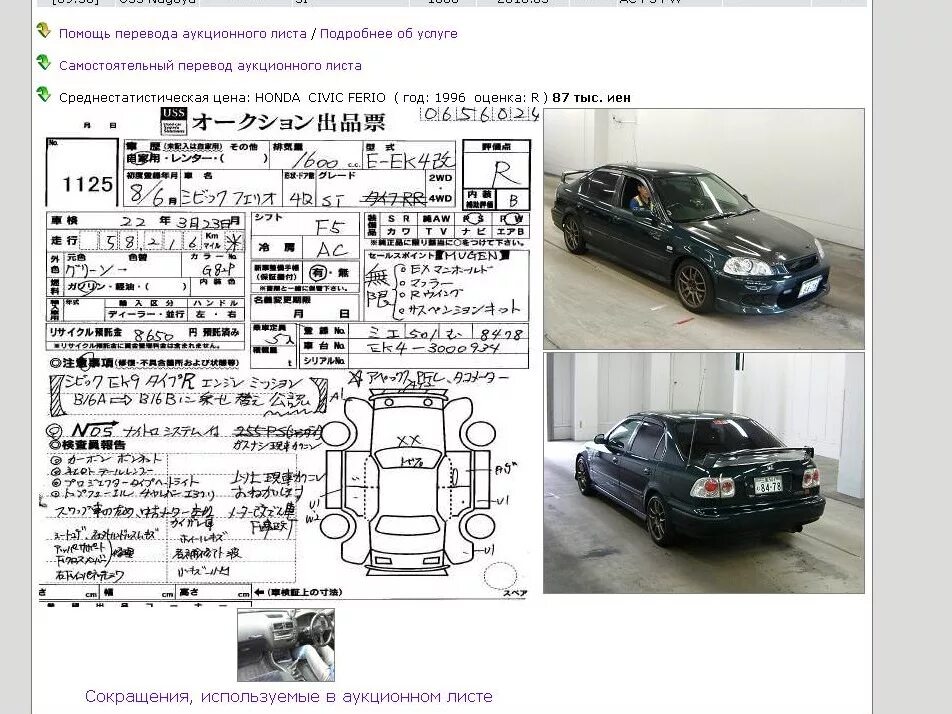Open interior dashboard thumbnail photo

point(286,645)
